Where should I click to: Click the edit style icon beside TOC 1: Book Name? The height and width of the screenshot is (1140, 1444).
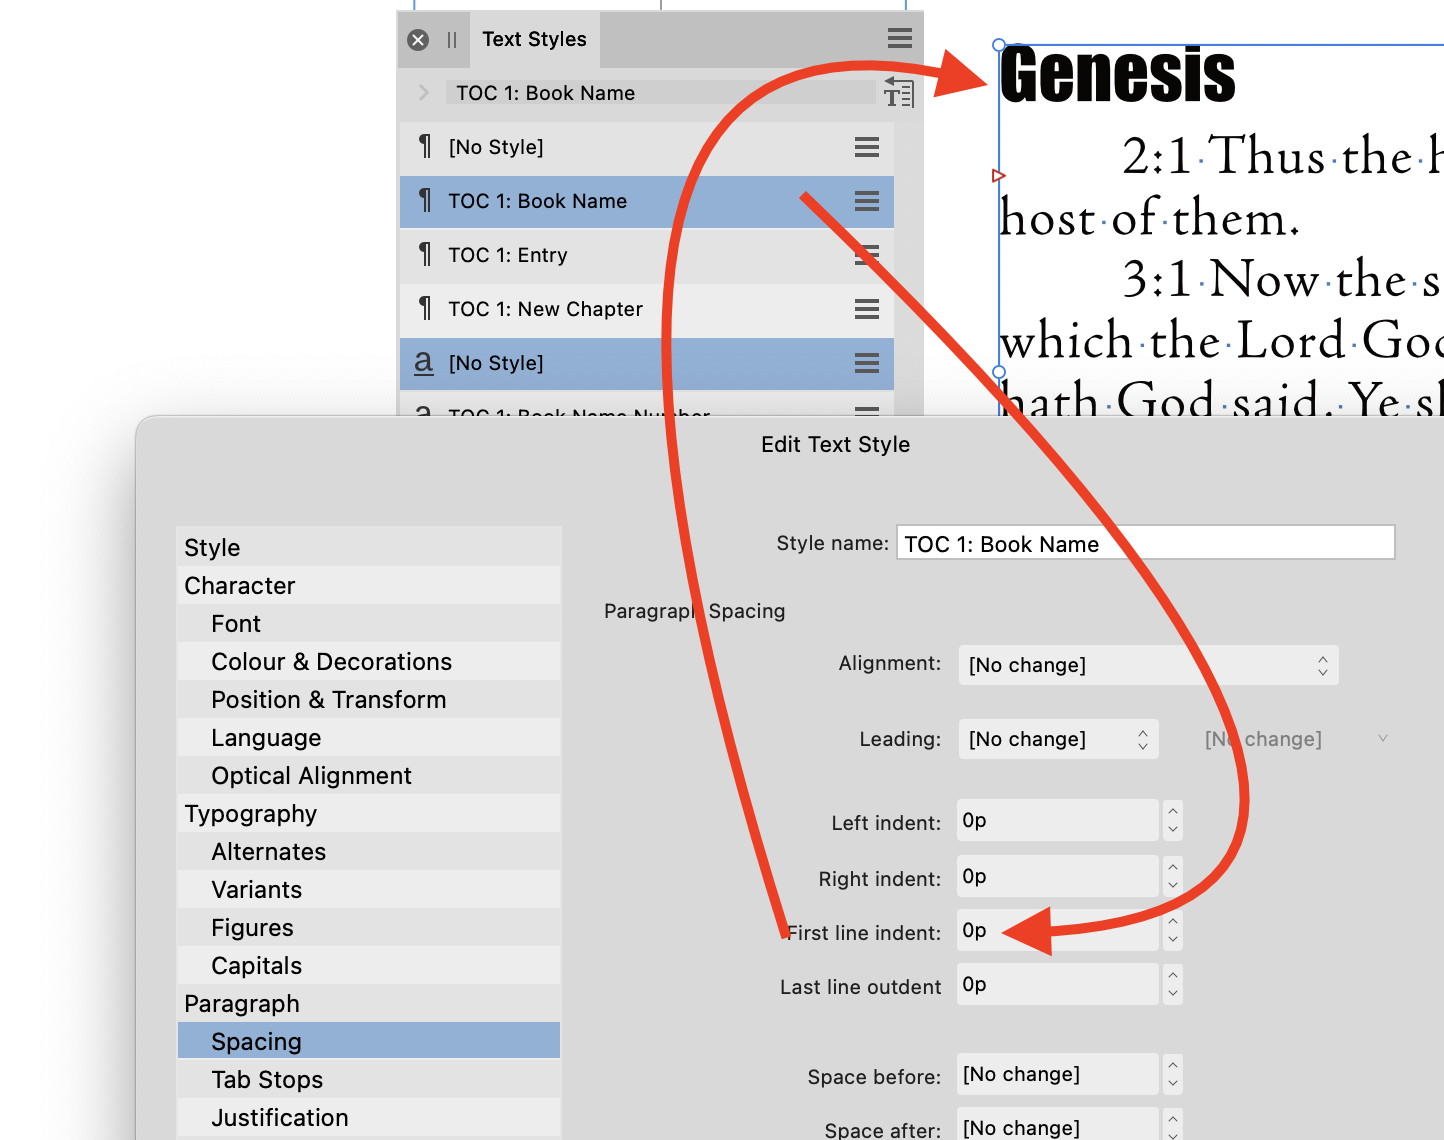click(897, 92)
